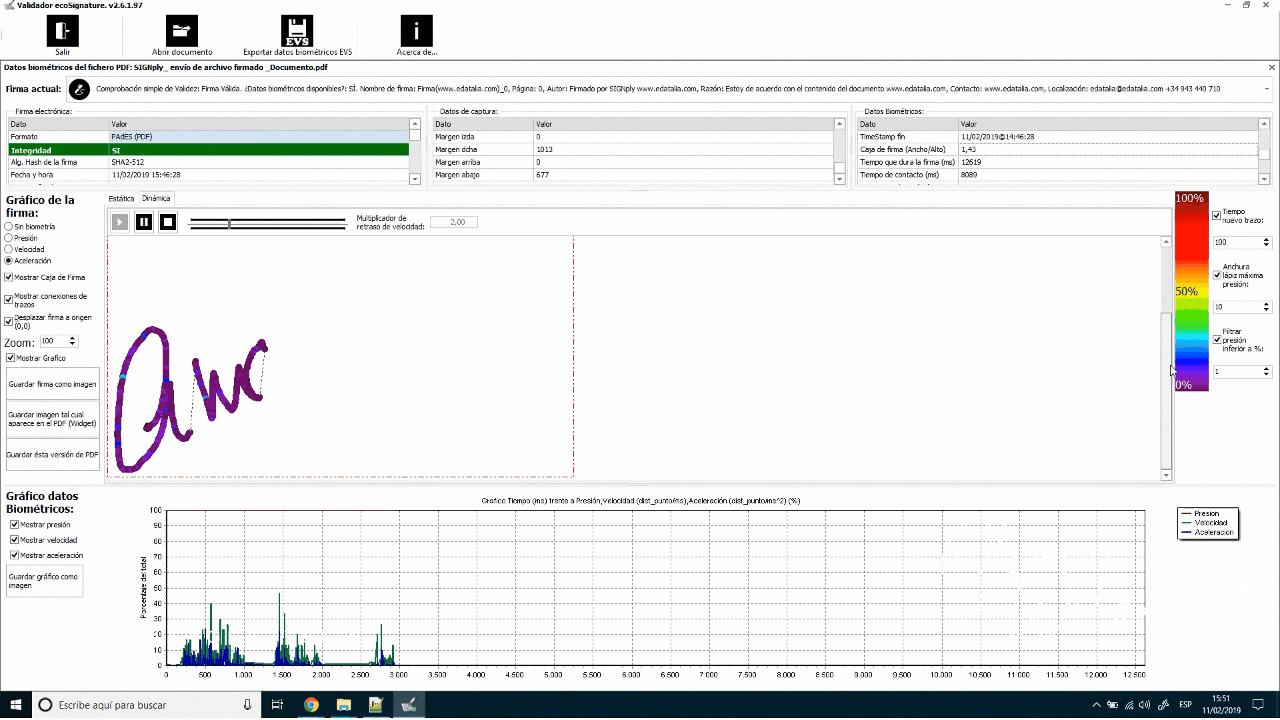The height and width of the screenshot is (720, 1280).
Task: Select the Margen abajo row
Action: [x=632, y=174]
